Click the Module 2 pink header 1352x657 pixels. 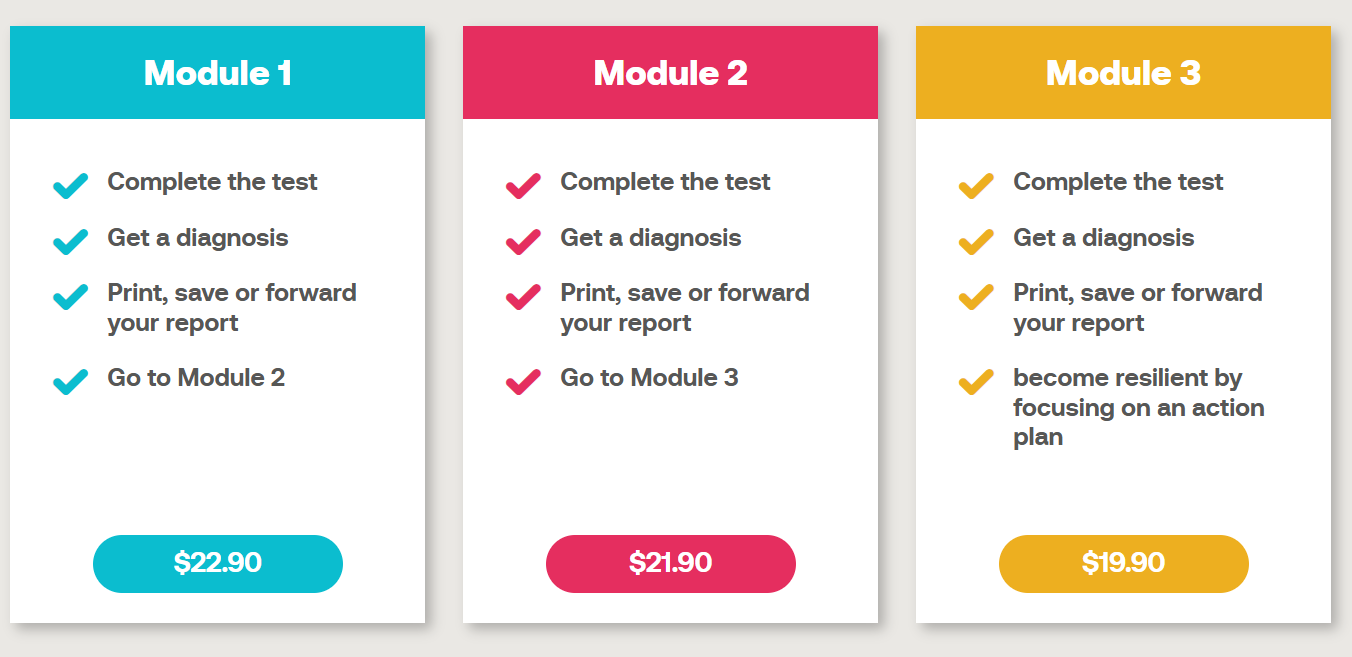click(670, 73)
